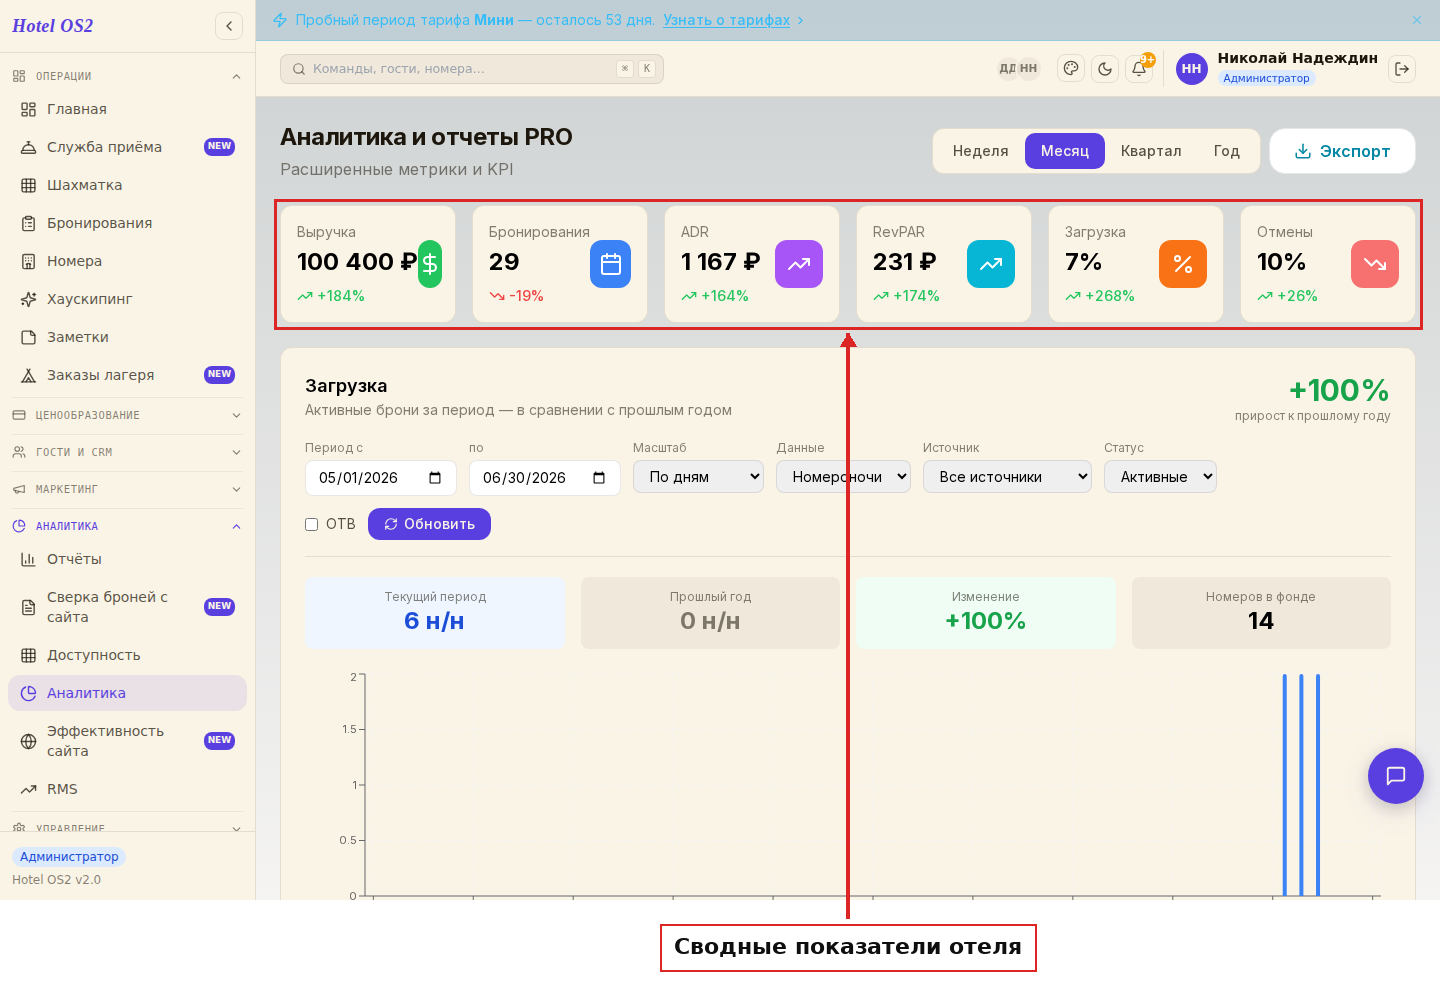1440x995 pixels.
Task: Open Доступность page
Action: (x=127, y=655)
